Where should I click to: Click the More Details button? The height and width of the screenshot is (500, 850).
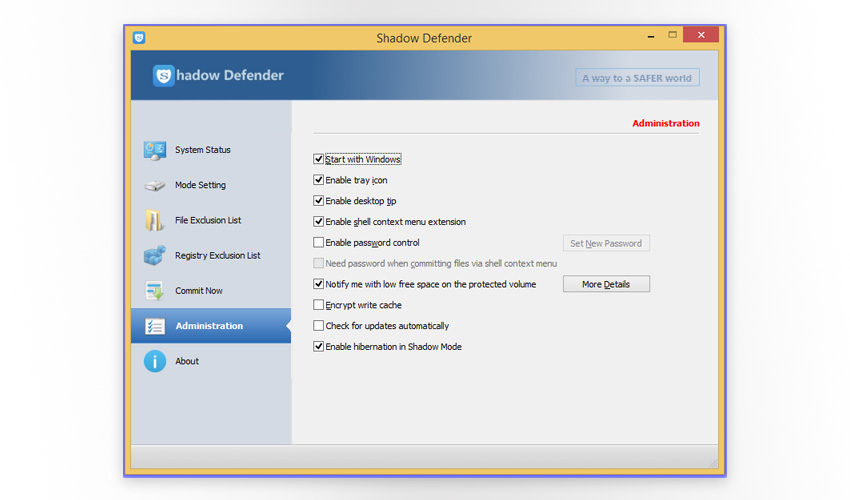coord(606,284)
